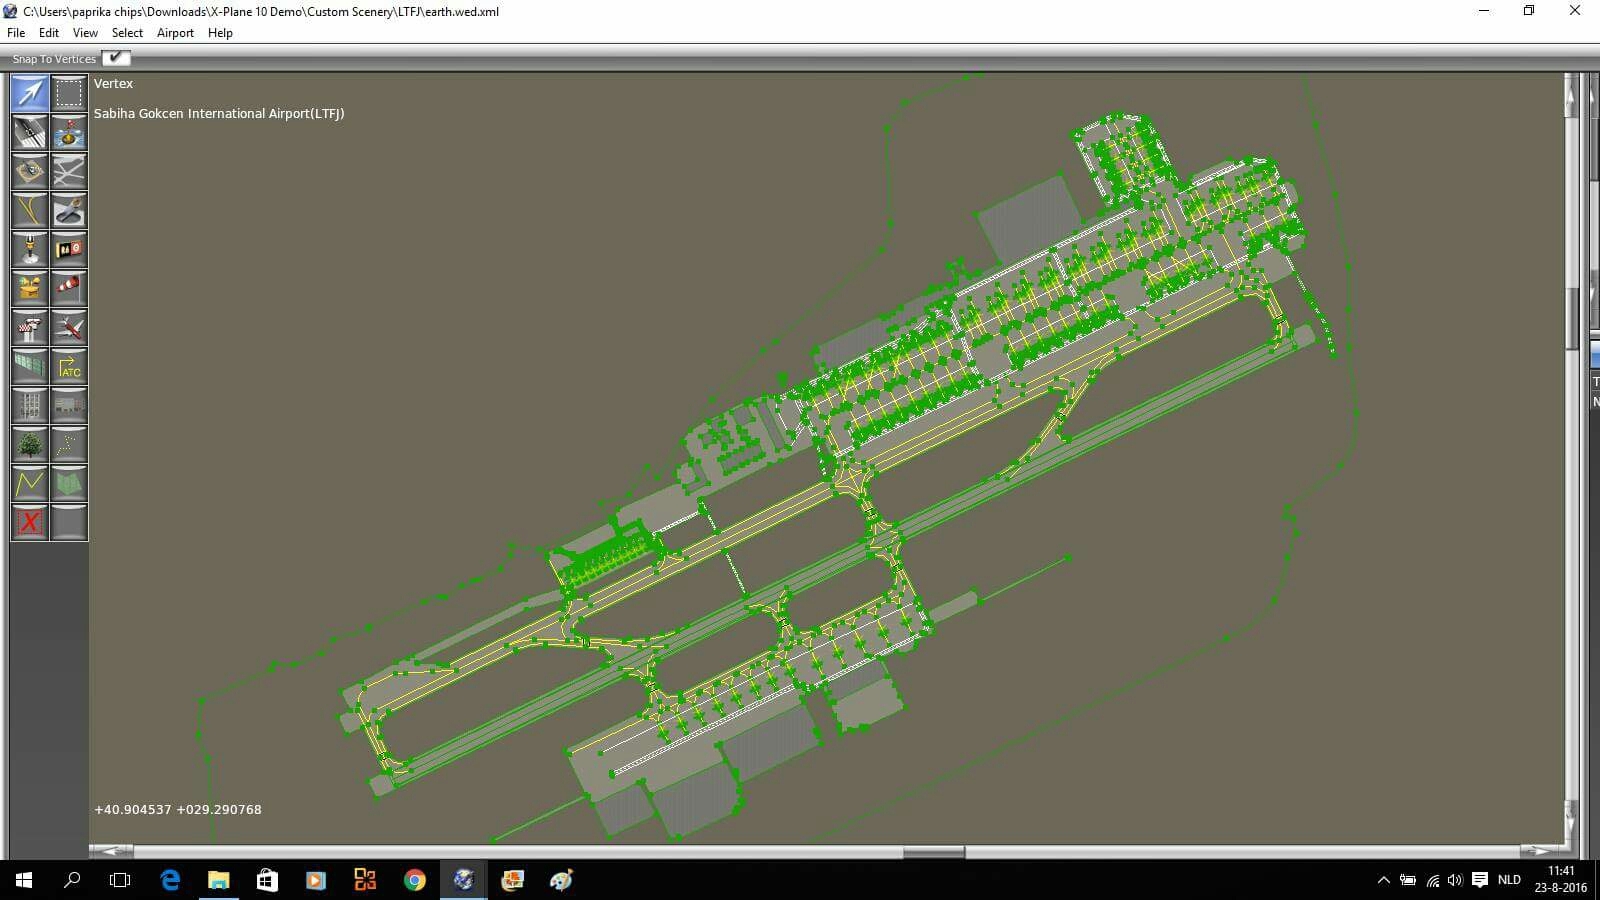This screenshot has height=900, width=1600.
Task: Choose the Object placement tool
Action: [x=69, y=405]
